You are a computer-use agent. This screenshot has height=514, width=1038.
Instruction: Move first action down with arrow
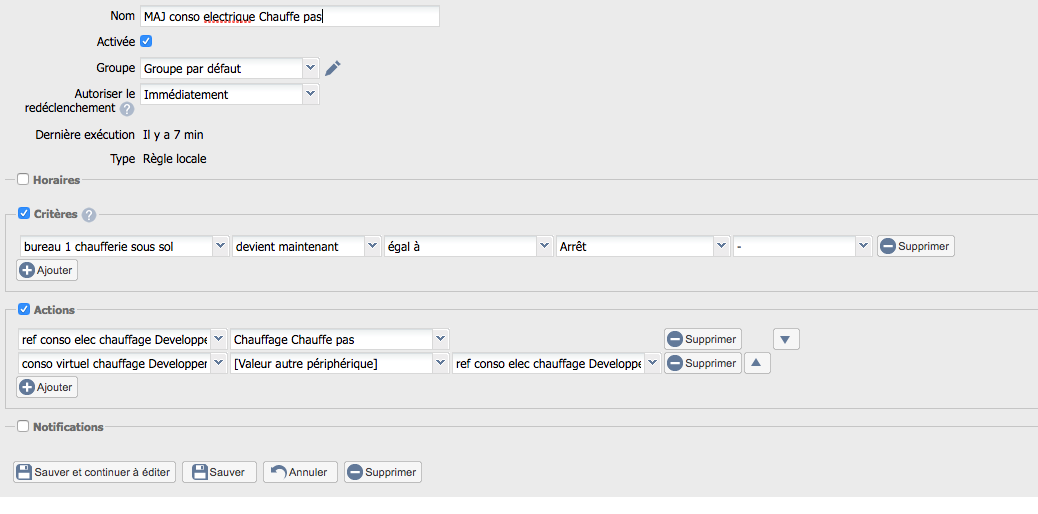point(786,339)
